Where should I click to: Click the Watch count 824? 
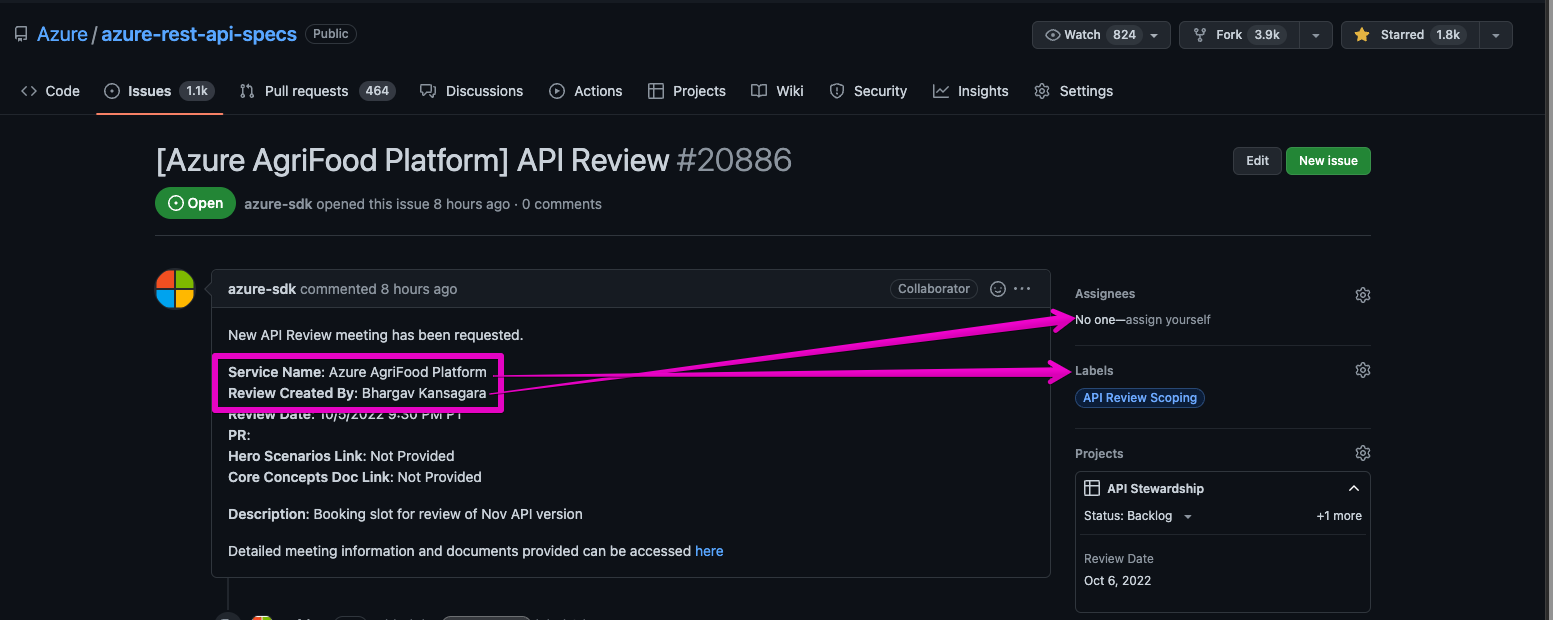pos(1125,35)
